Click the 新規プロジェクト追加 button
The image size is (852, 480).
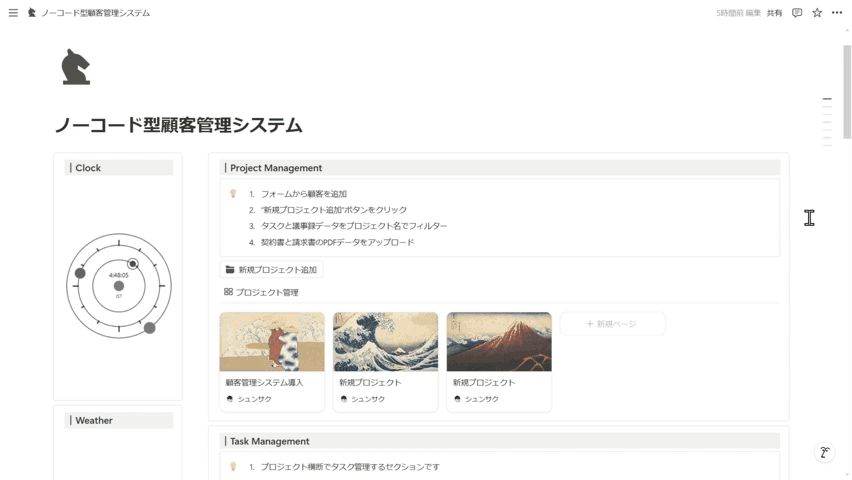(271, 269)
